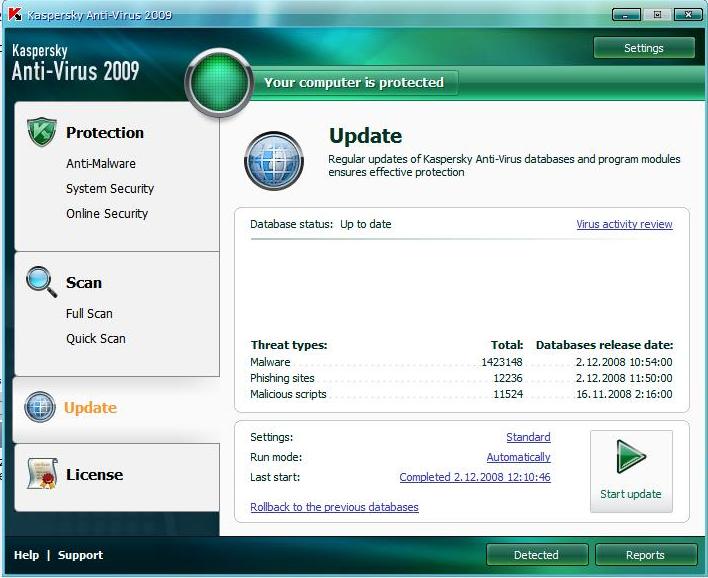This screenshot has width=708, height=578.
Task: Open the Reports button
Action: pyautogui.click(x=646, y=555)
